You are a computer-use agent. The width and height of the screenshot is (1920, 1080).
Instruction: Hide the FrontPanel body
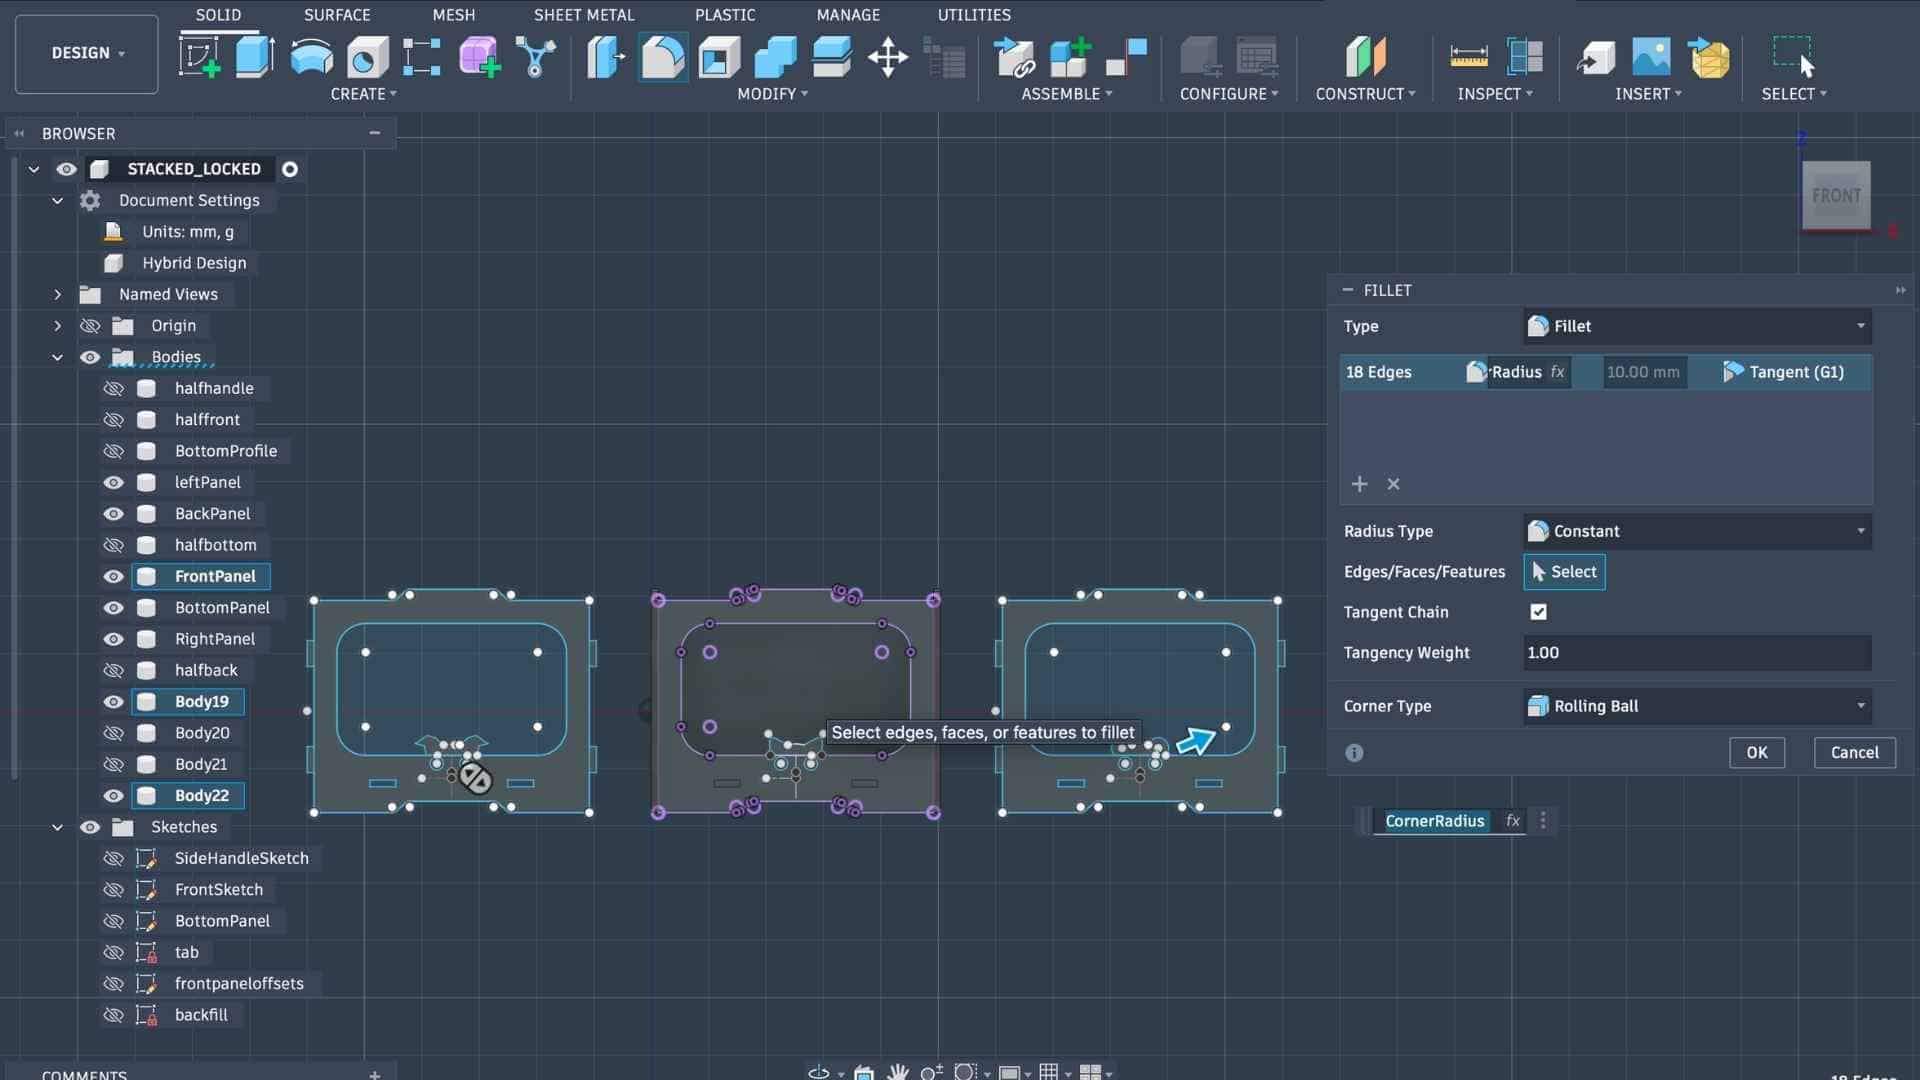pos(113,576)
